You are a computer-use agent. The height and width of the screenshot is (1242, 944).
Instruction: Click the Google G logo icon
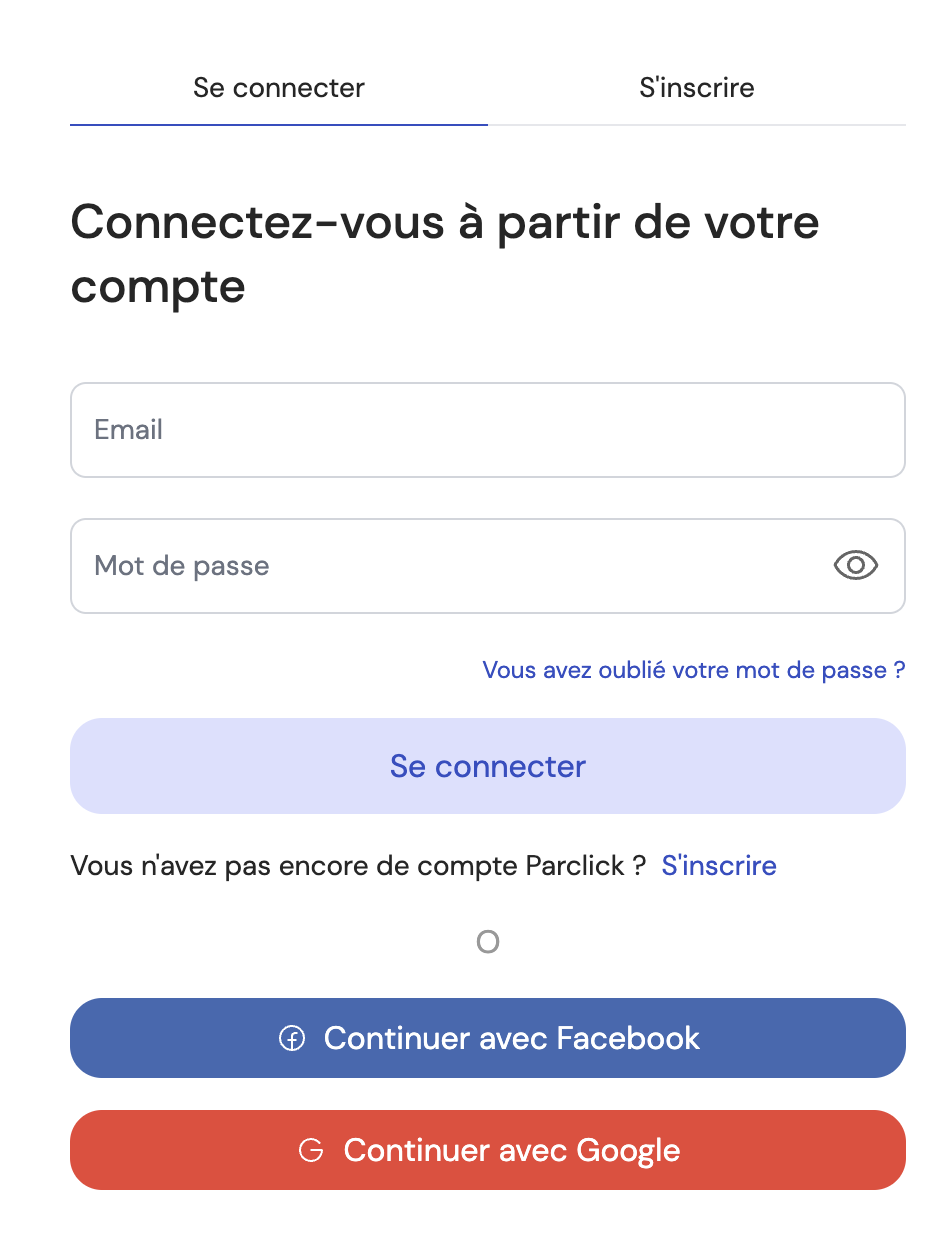click(x=311, y=1151)
